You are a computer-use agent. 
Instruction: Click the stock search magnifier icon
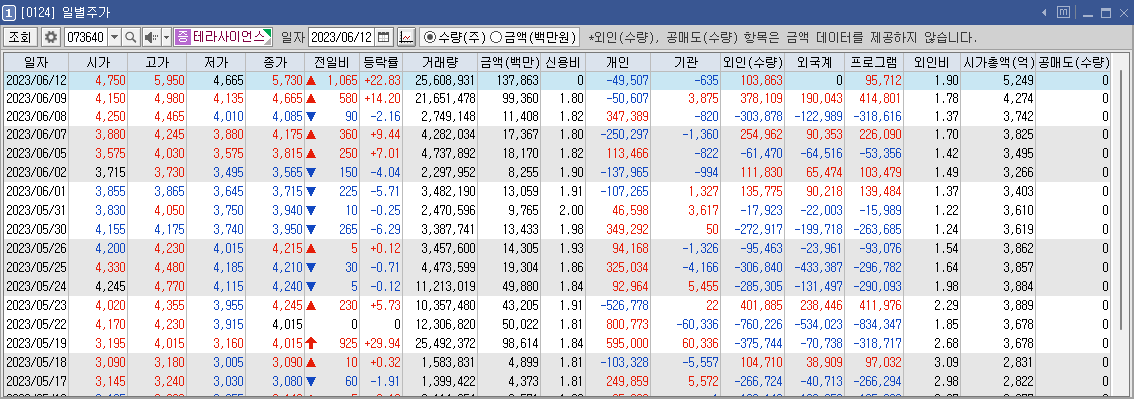pyautogui.click(x=131, y=37)
